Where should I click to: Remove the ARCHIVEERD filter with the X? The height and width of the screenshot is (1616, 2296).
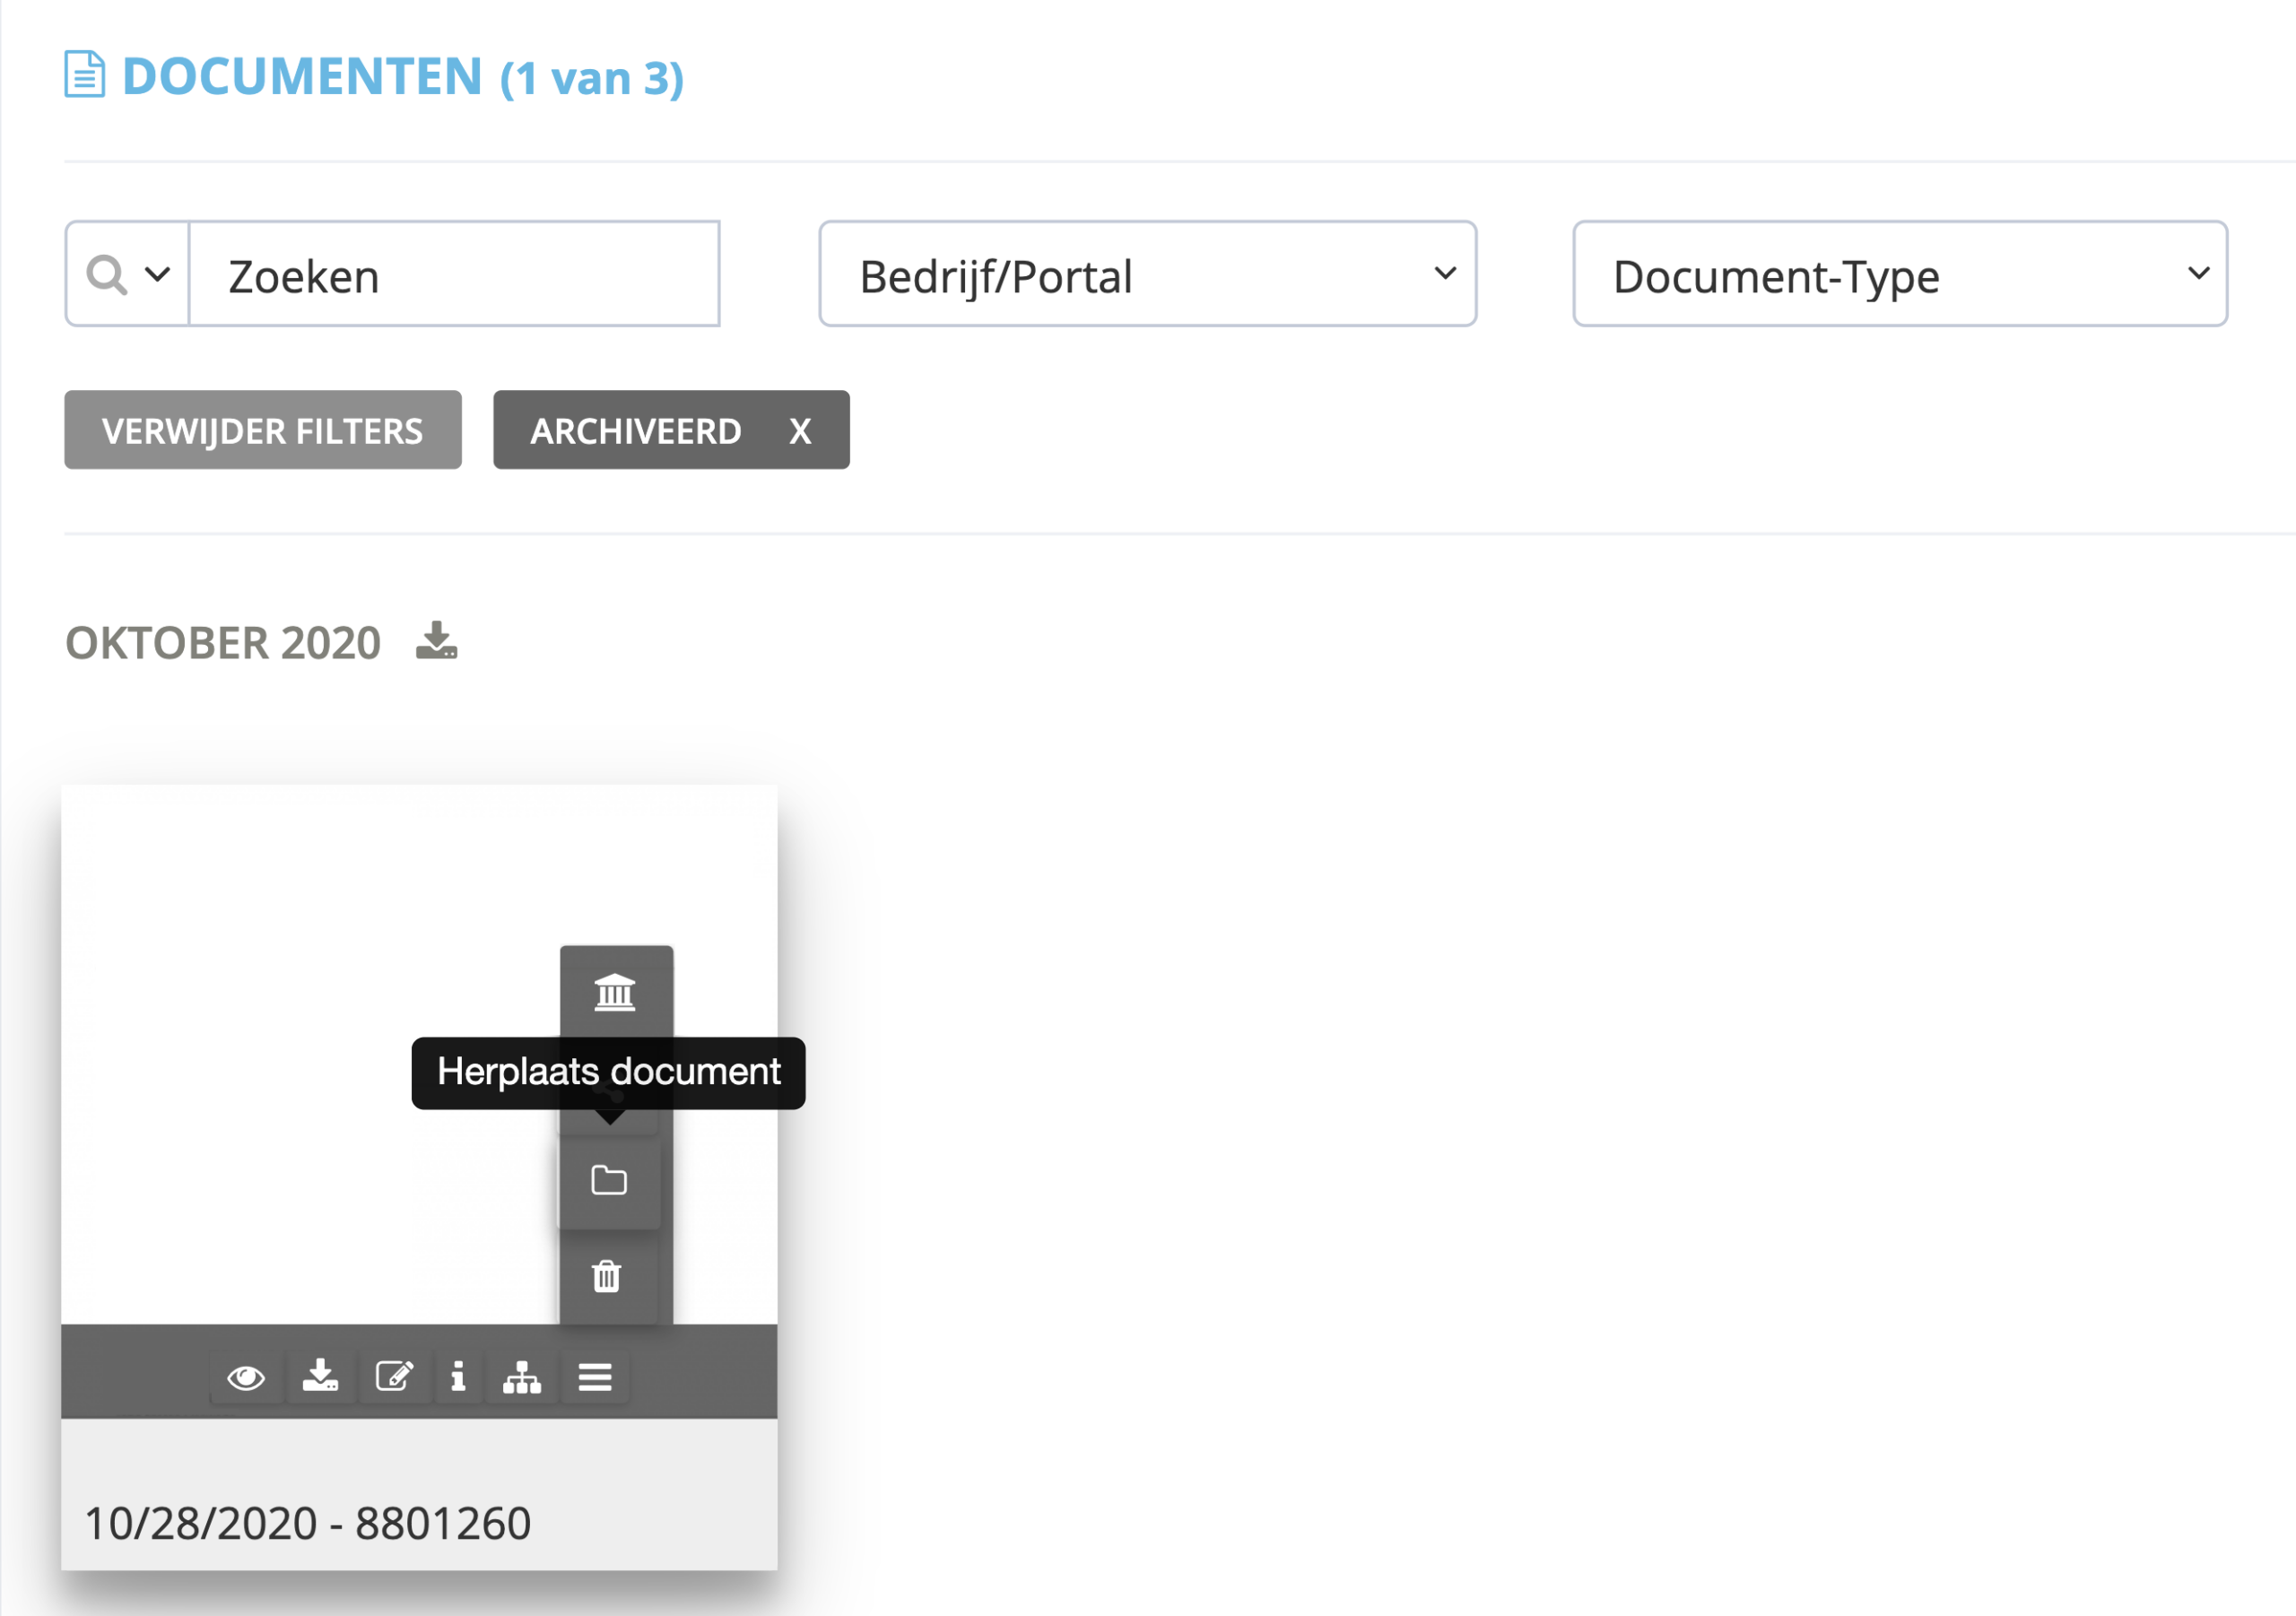pyautogui.click(x=800, y=431)
